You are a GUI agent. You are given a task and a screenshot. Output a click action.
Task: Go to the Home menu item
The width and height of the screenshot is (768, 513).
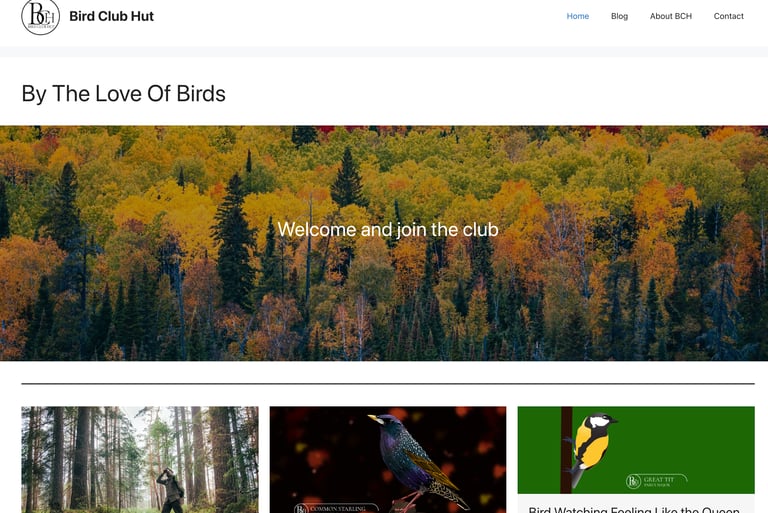pyautogui.click(x=577, y=16)
